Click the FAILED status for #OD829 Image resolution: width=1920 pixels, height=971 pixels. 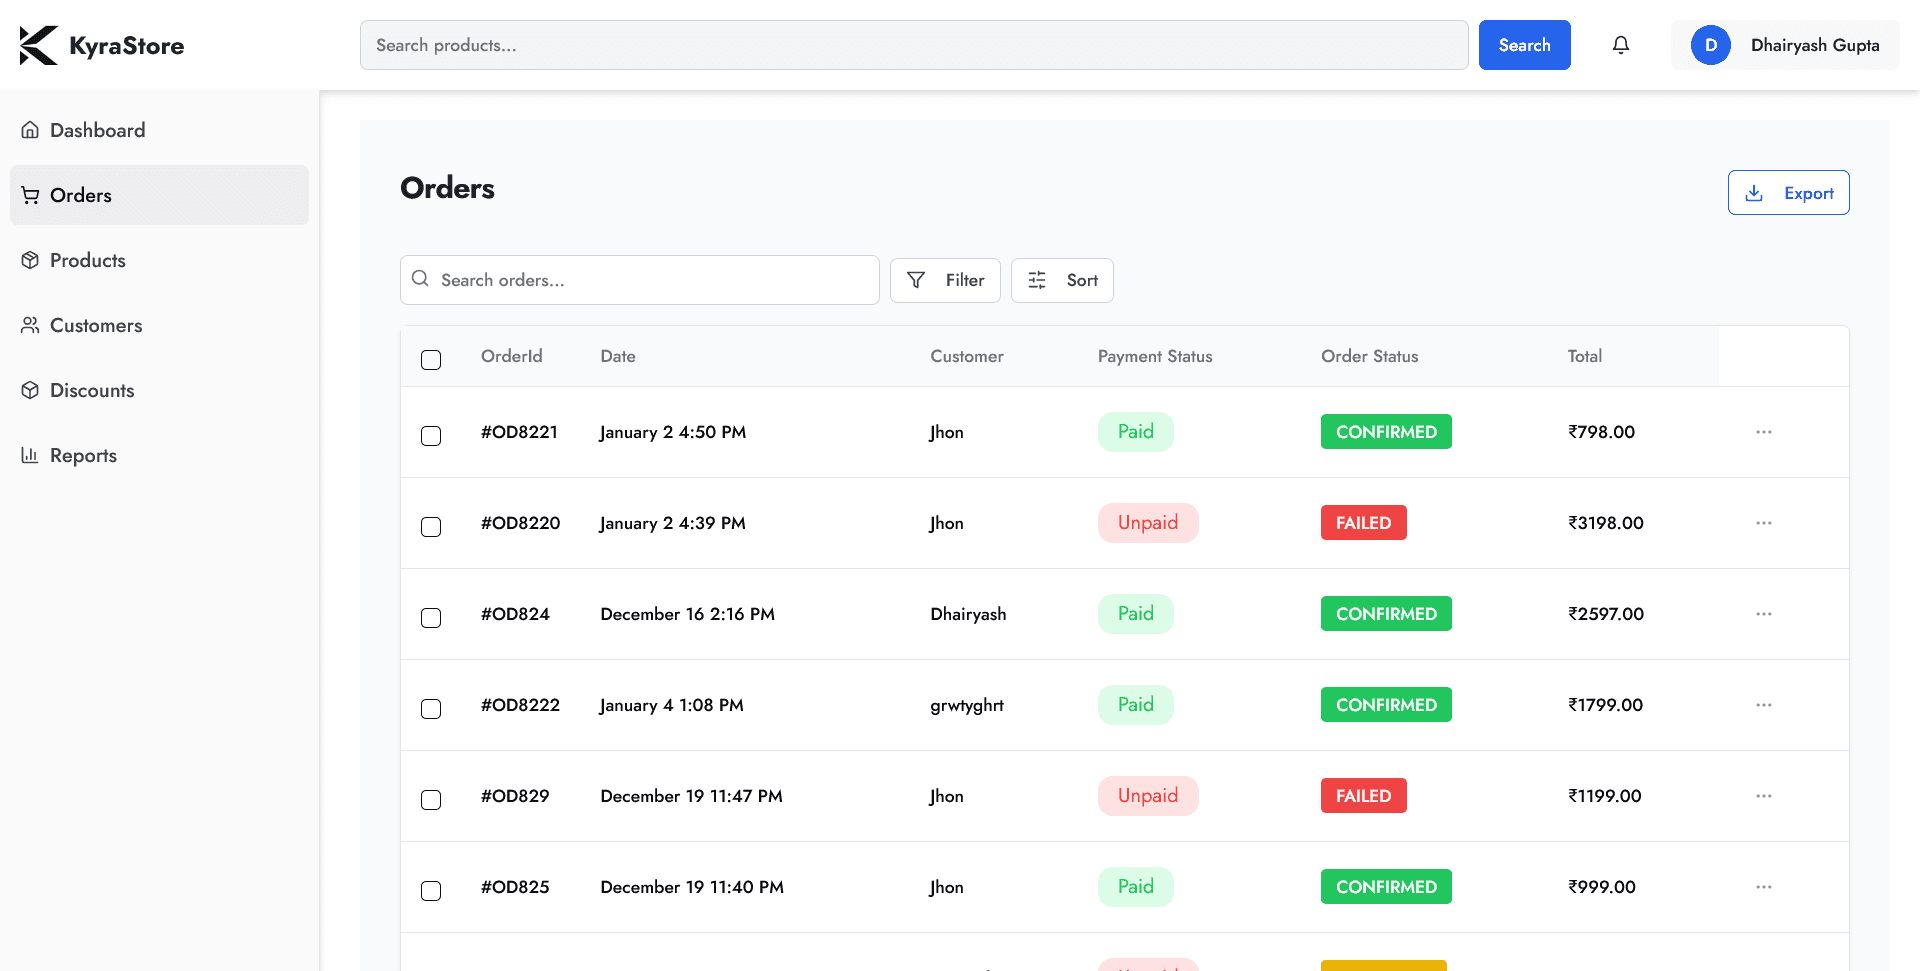click(x=1364, y=796)
